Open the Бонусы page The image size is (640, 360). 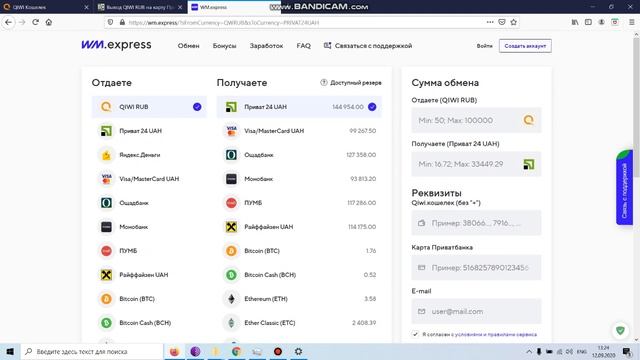click(x=224, y=46)
